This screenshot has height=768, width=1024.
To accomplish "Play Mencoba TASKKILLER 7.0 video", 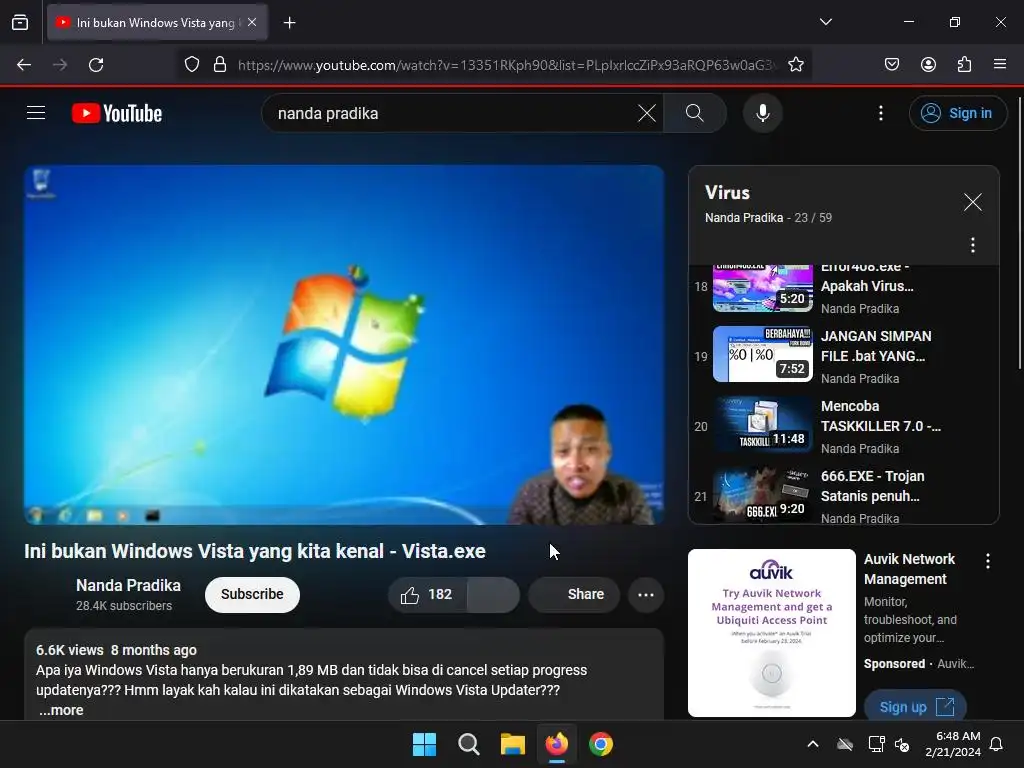I will click(x=844, y=426).
